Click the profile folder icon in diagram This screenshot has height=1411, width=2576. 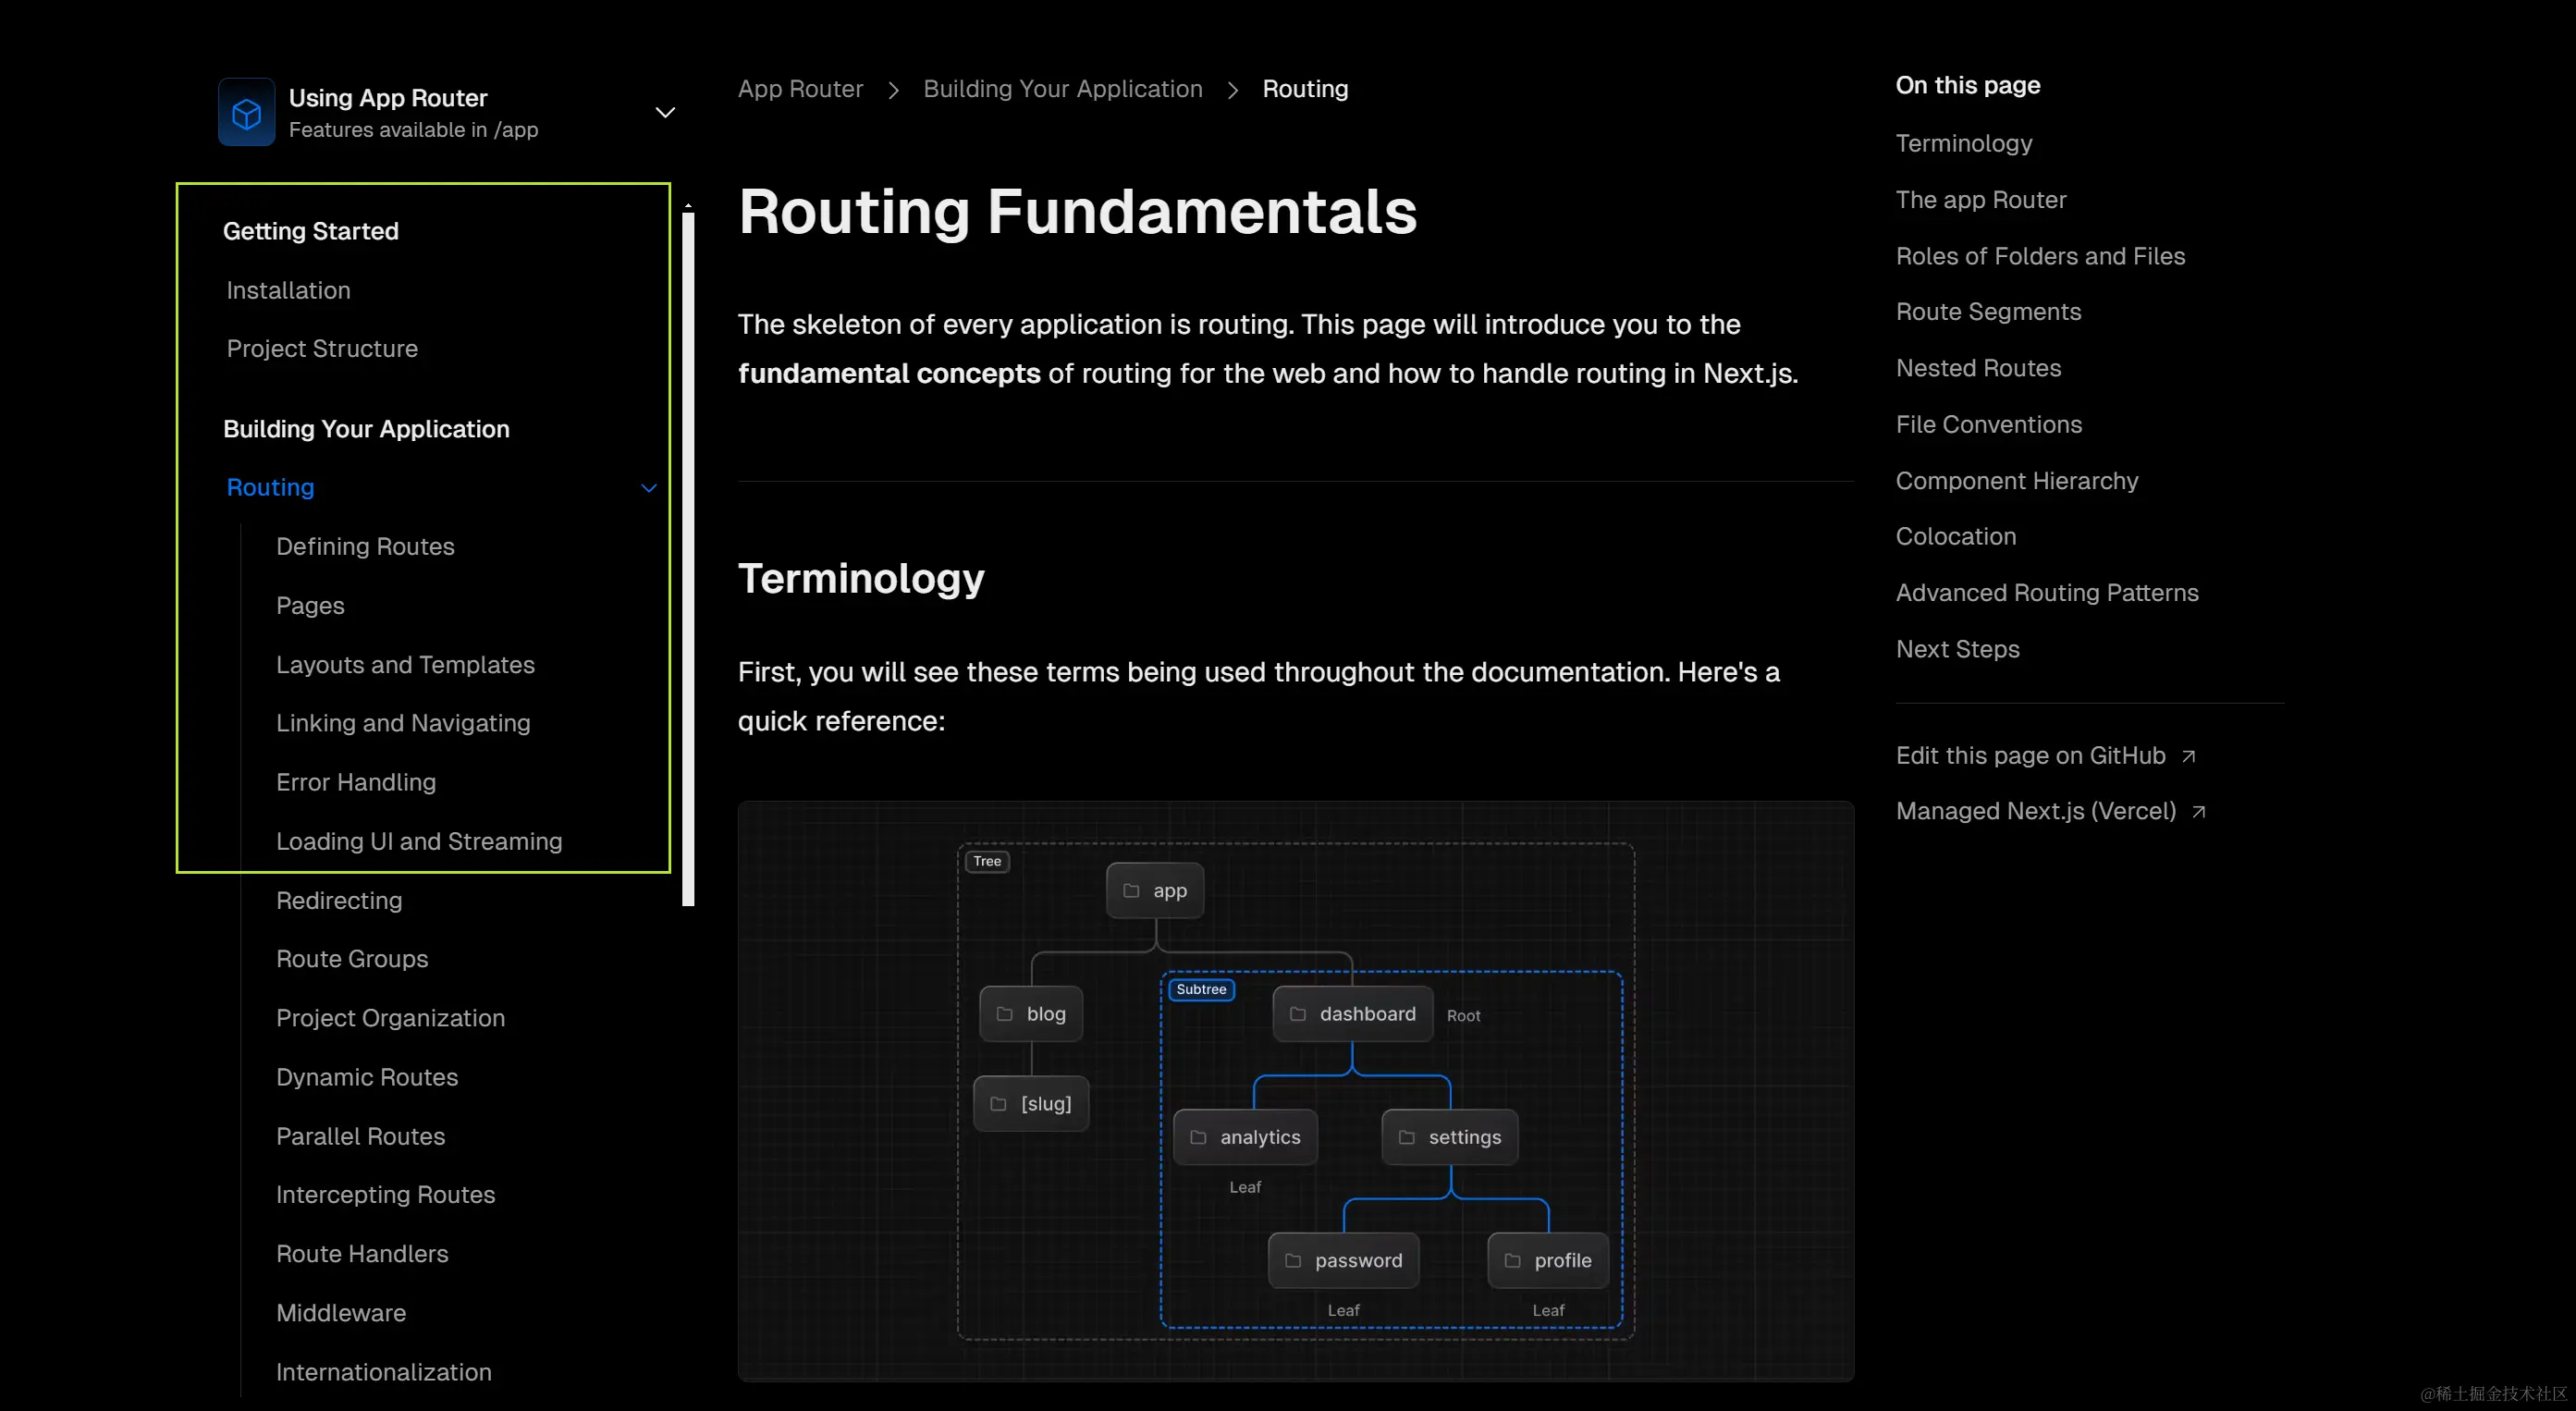(x=1512, y=1261)
